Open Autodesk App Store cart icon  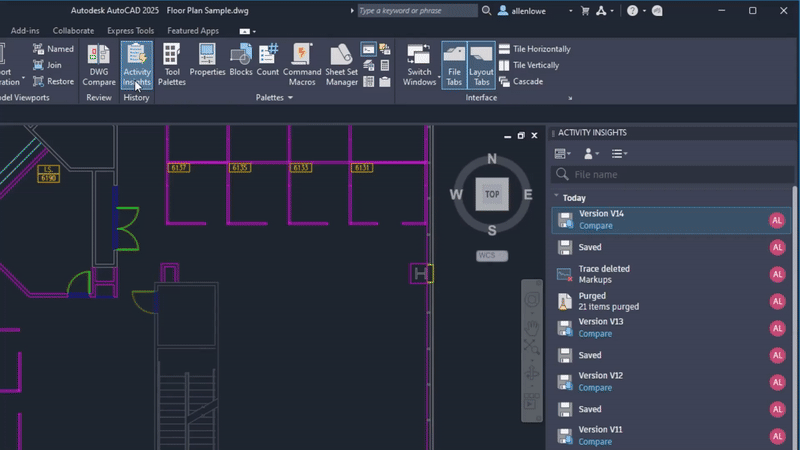[x=585, y=11]
